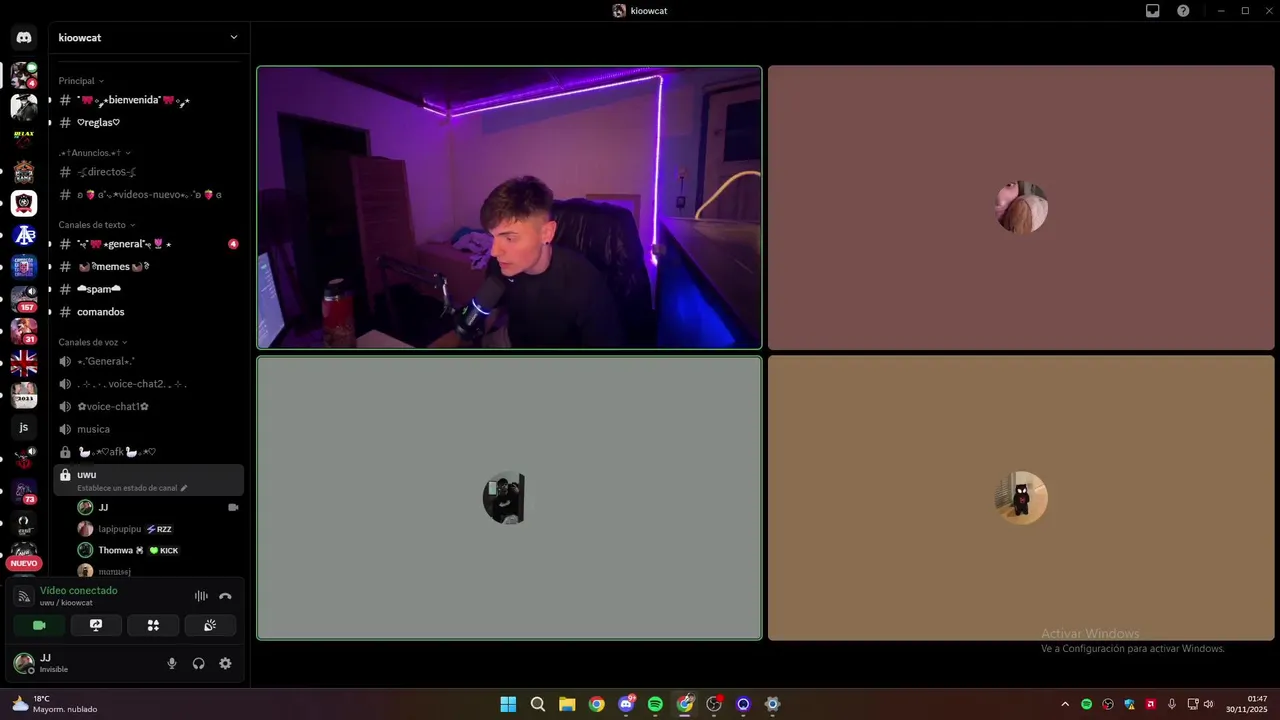Open user settings gear icon
This screenshot has height=720, width=1280.
click(x=225, y=663)
